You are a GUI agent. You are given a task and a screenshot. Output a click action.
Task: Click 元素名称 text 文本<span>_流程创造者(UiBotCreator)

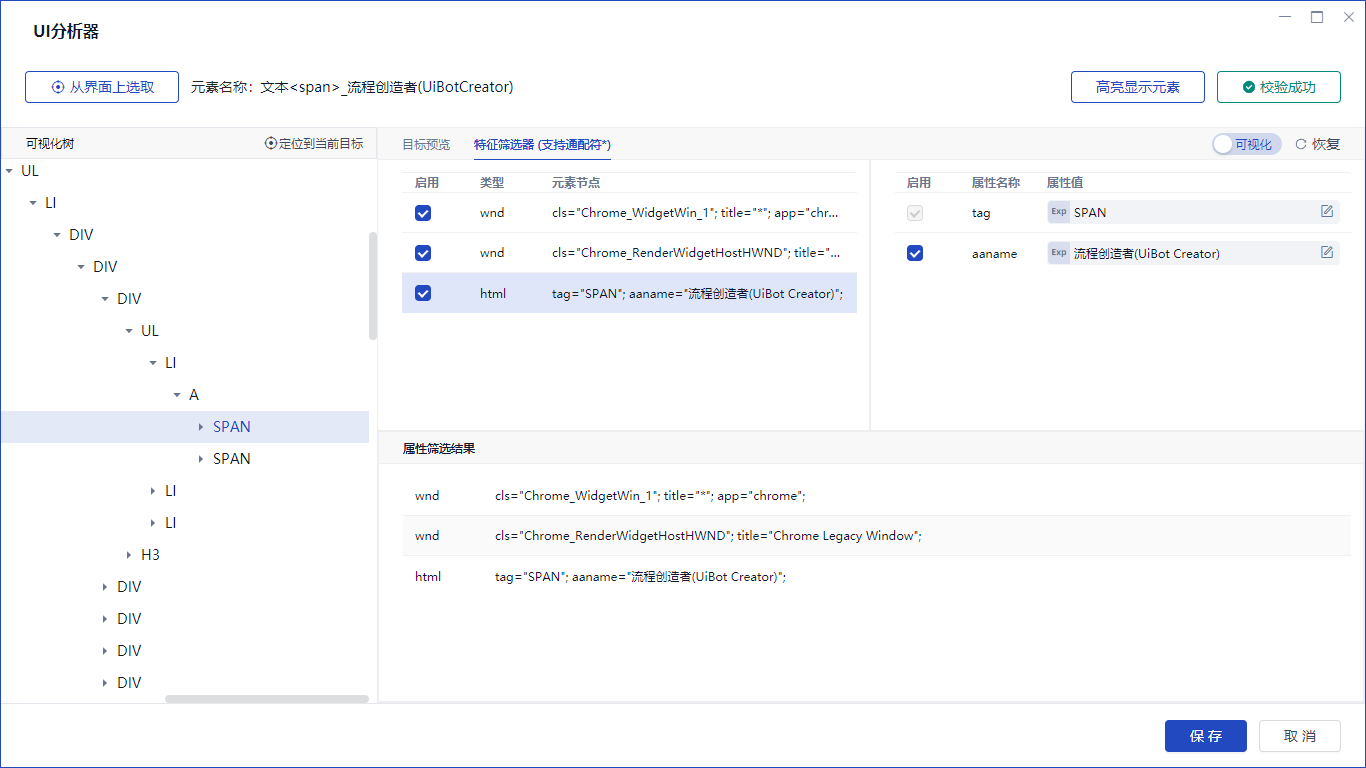[387, 87]
